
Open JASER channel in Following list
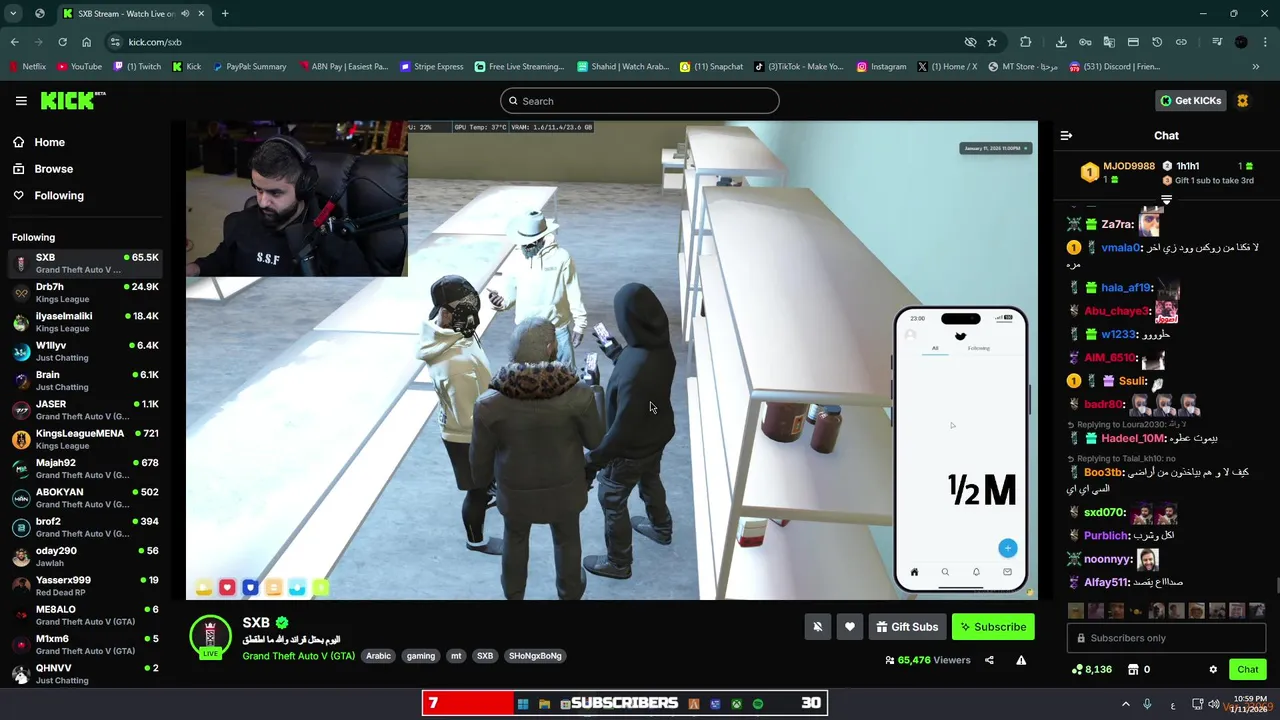pos(85,410)
